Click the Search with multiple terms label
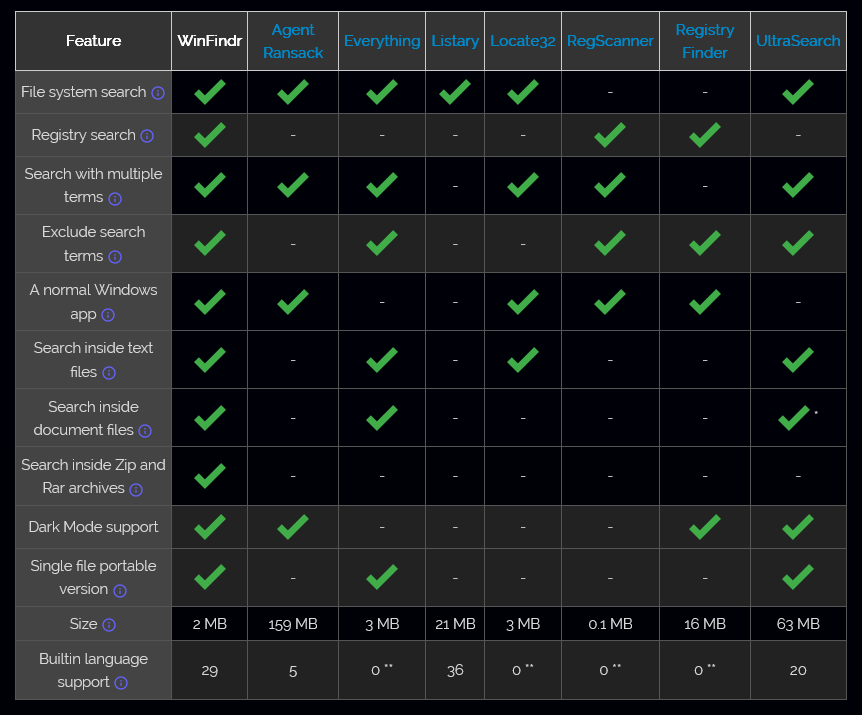 click(93, 186)
